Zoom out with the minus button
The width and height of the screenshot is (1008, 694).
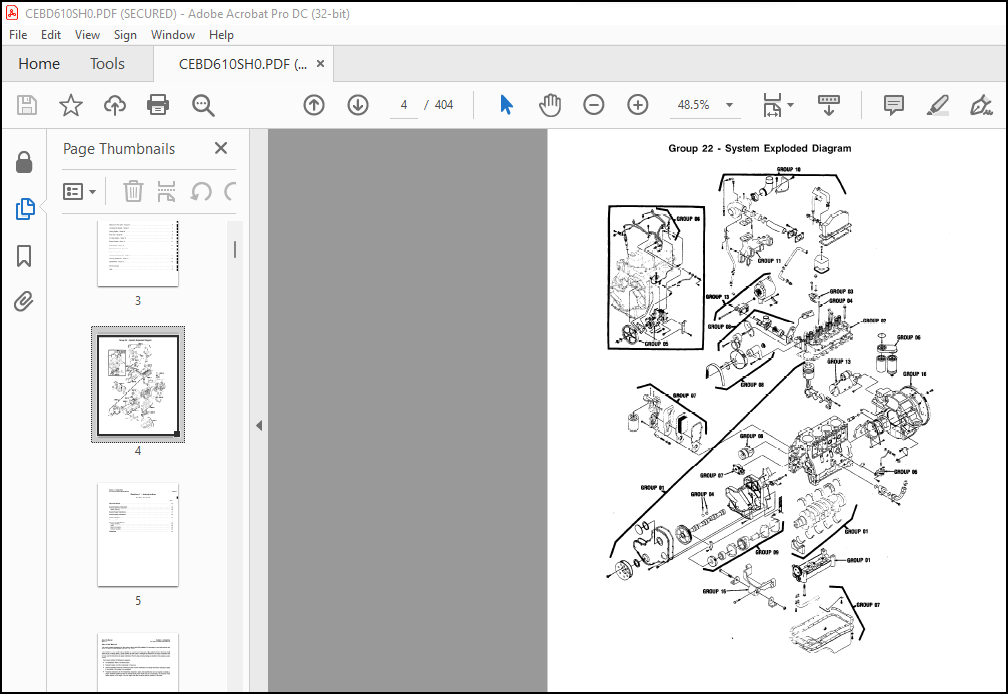click(x=593, y=105)
